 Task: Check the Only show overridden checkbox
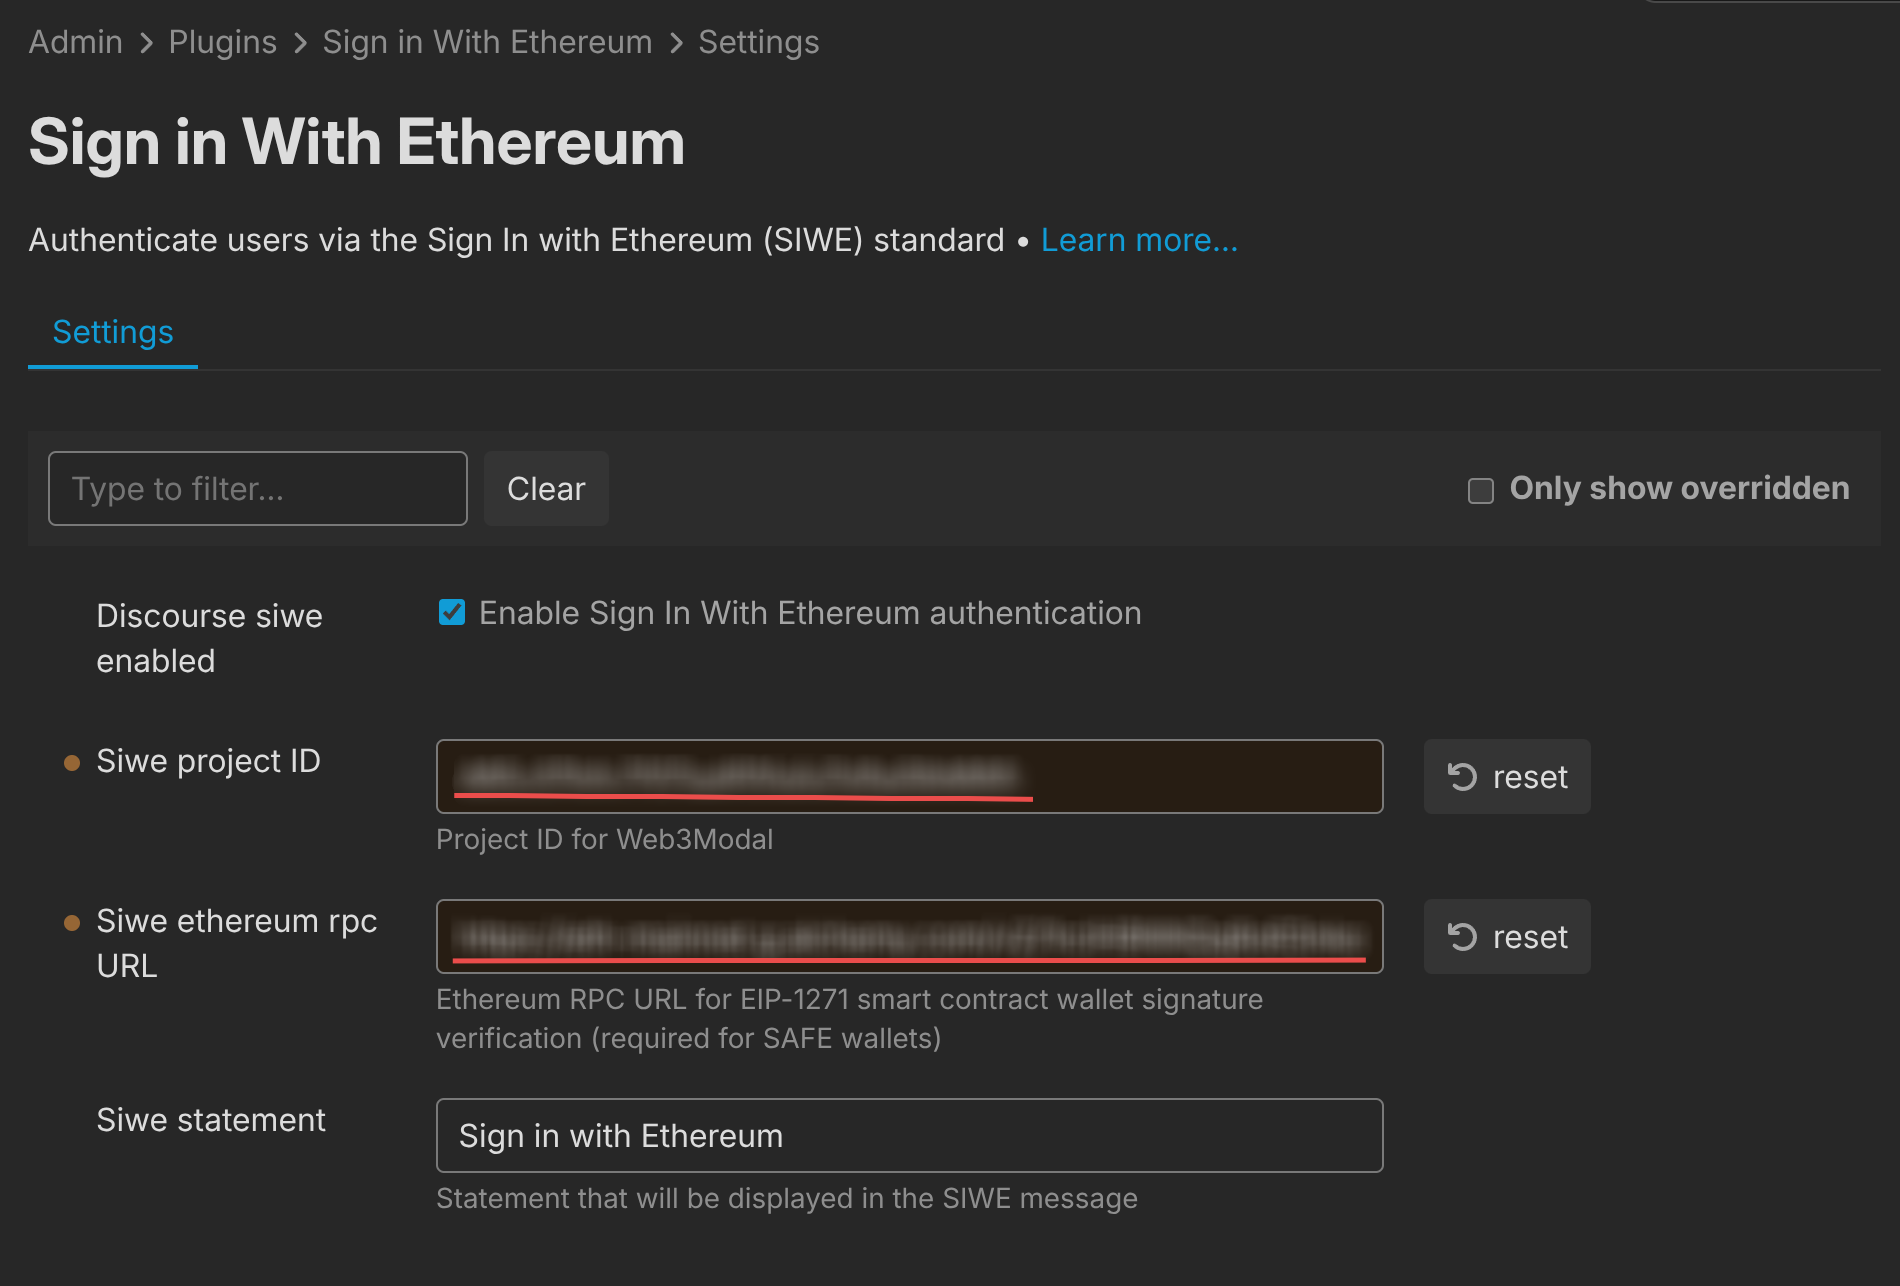point(1479,489)
